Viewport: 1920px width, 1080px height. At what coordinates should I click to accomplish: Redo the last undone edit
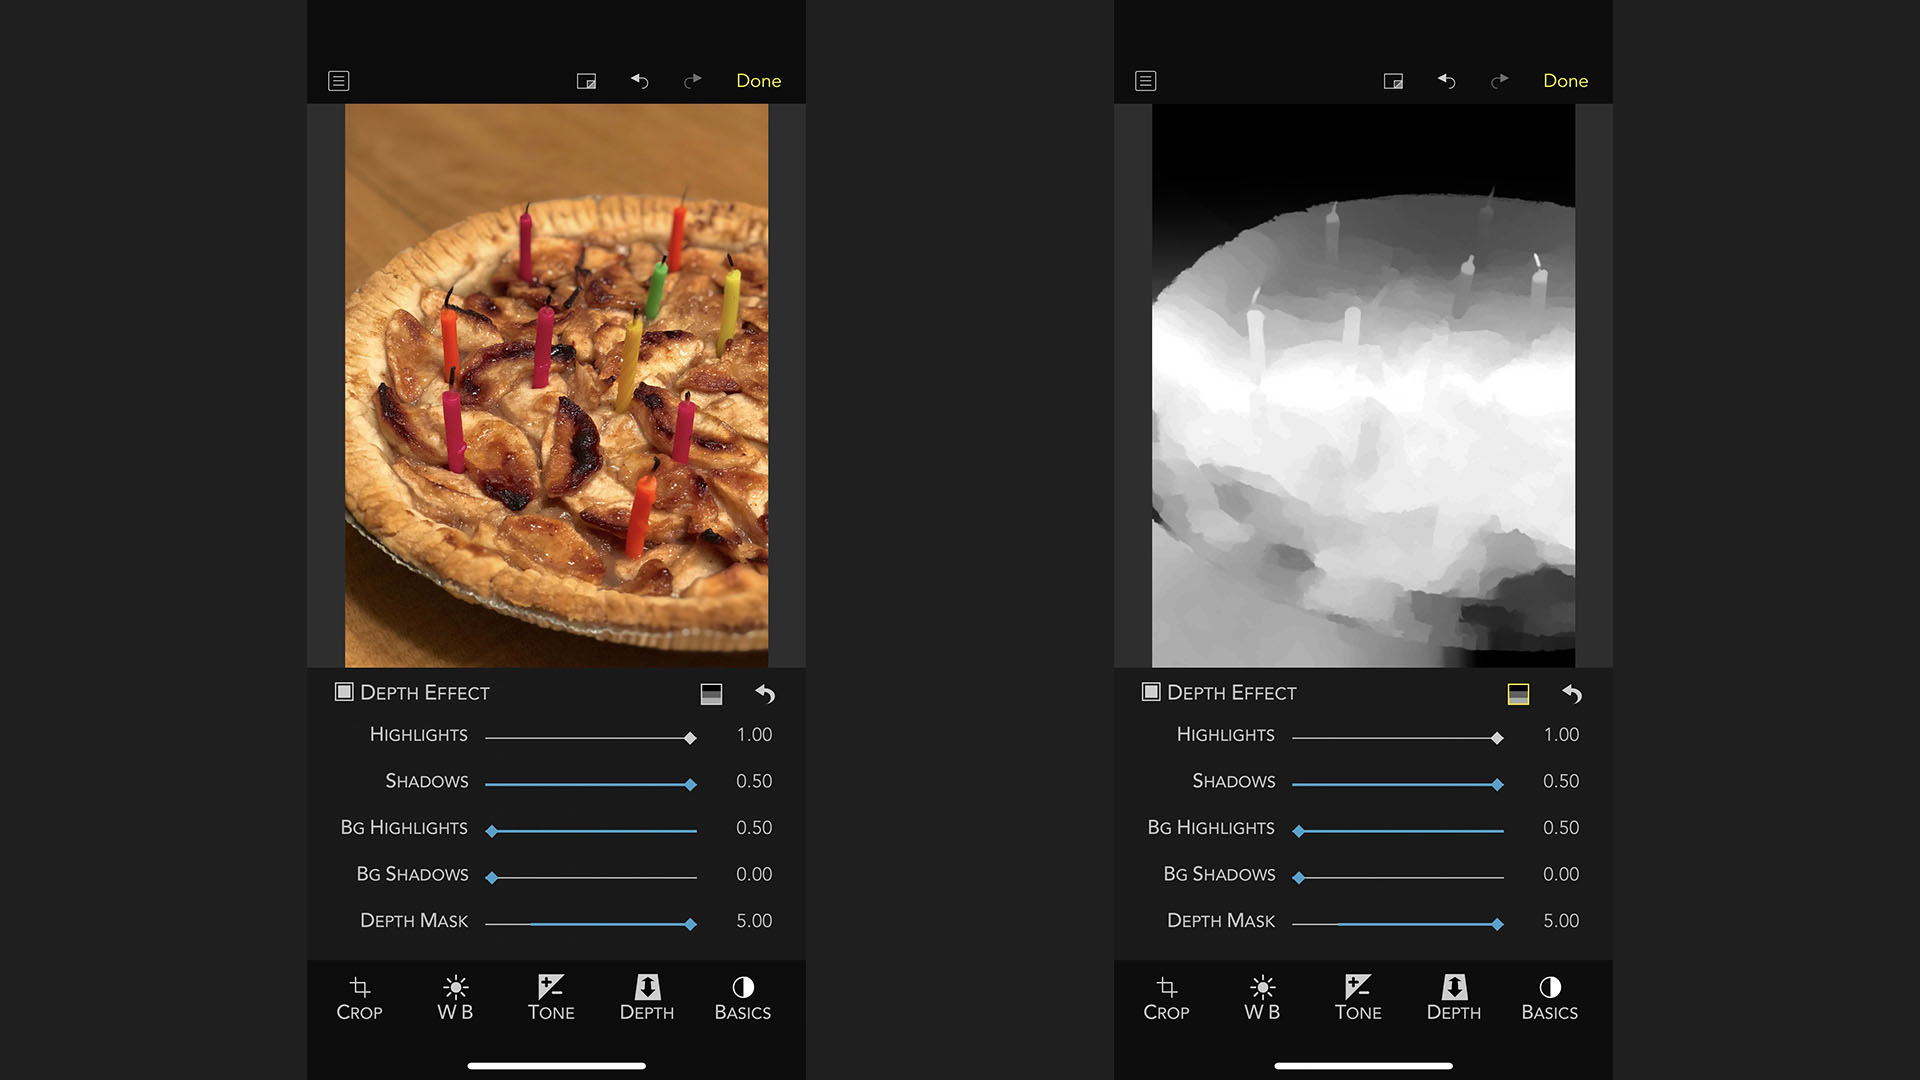[691, 81]
